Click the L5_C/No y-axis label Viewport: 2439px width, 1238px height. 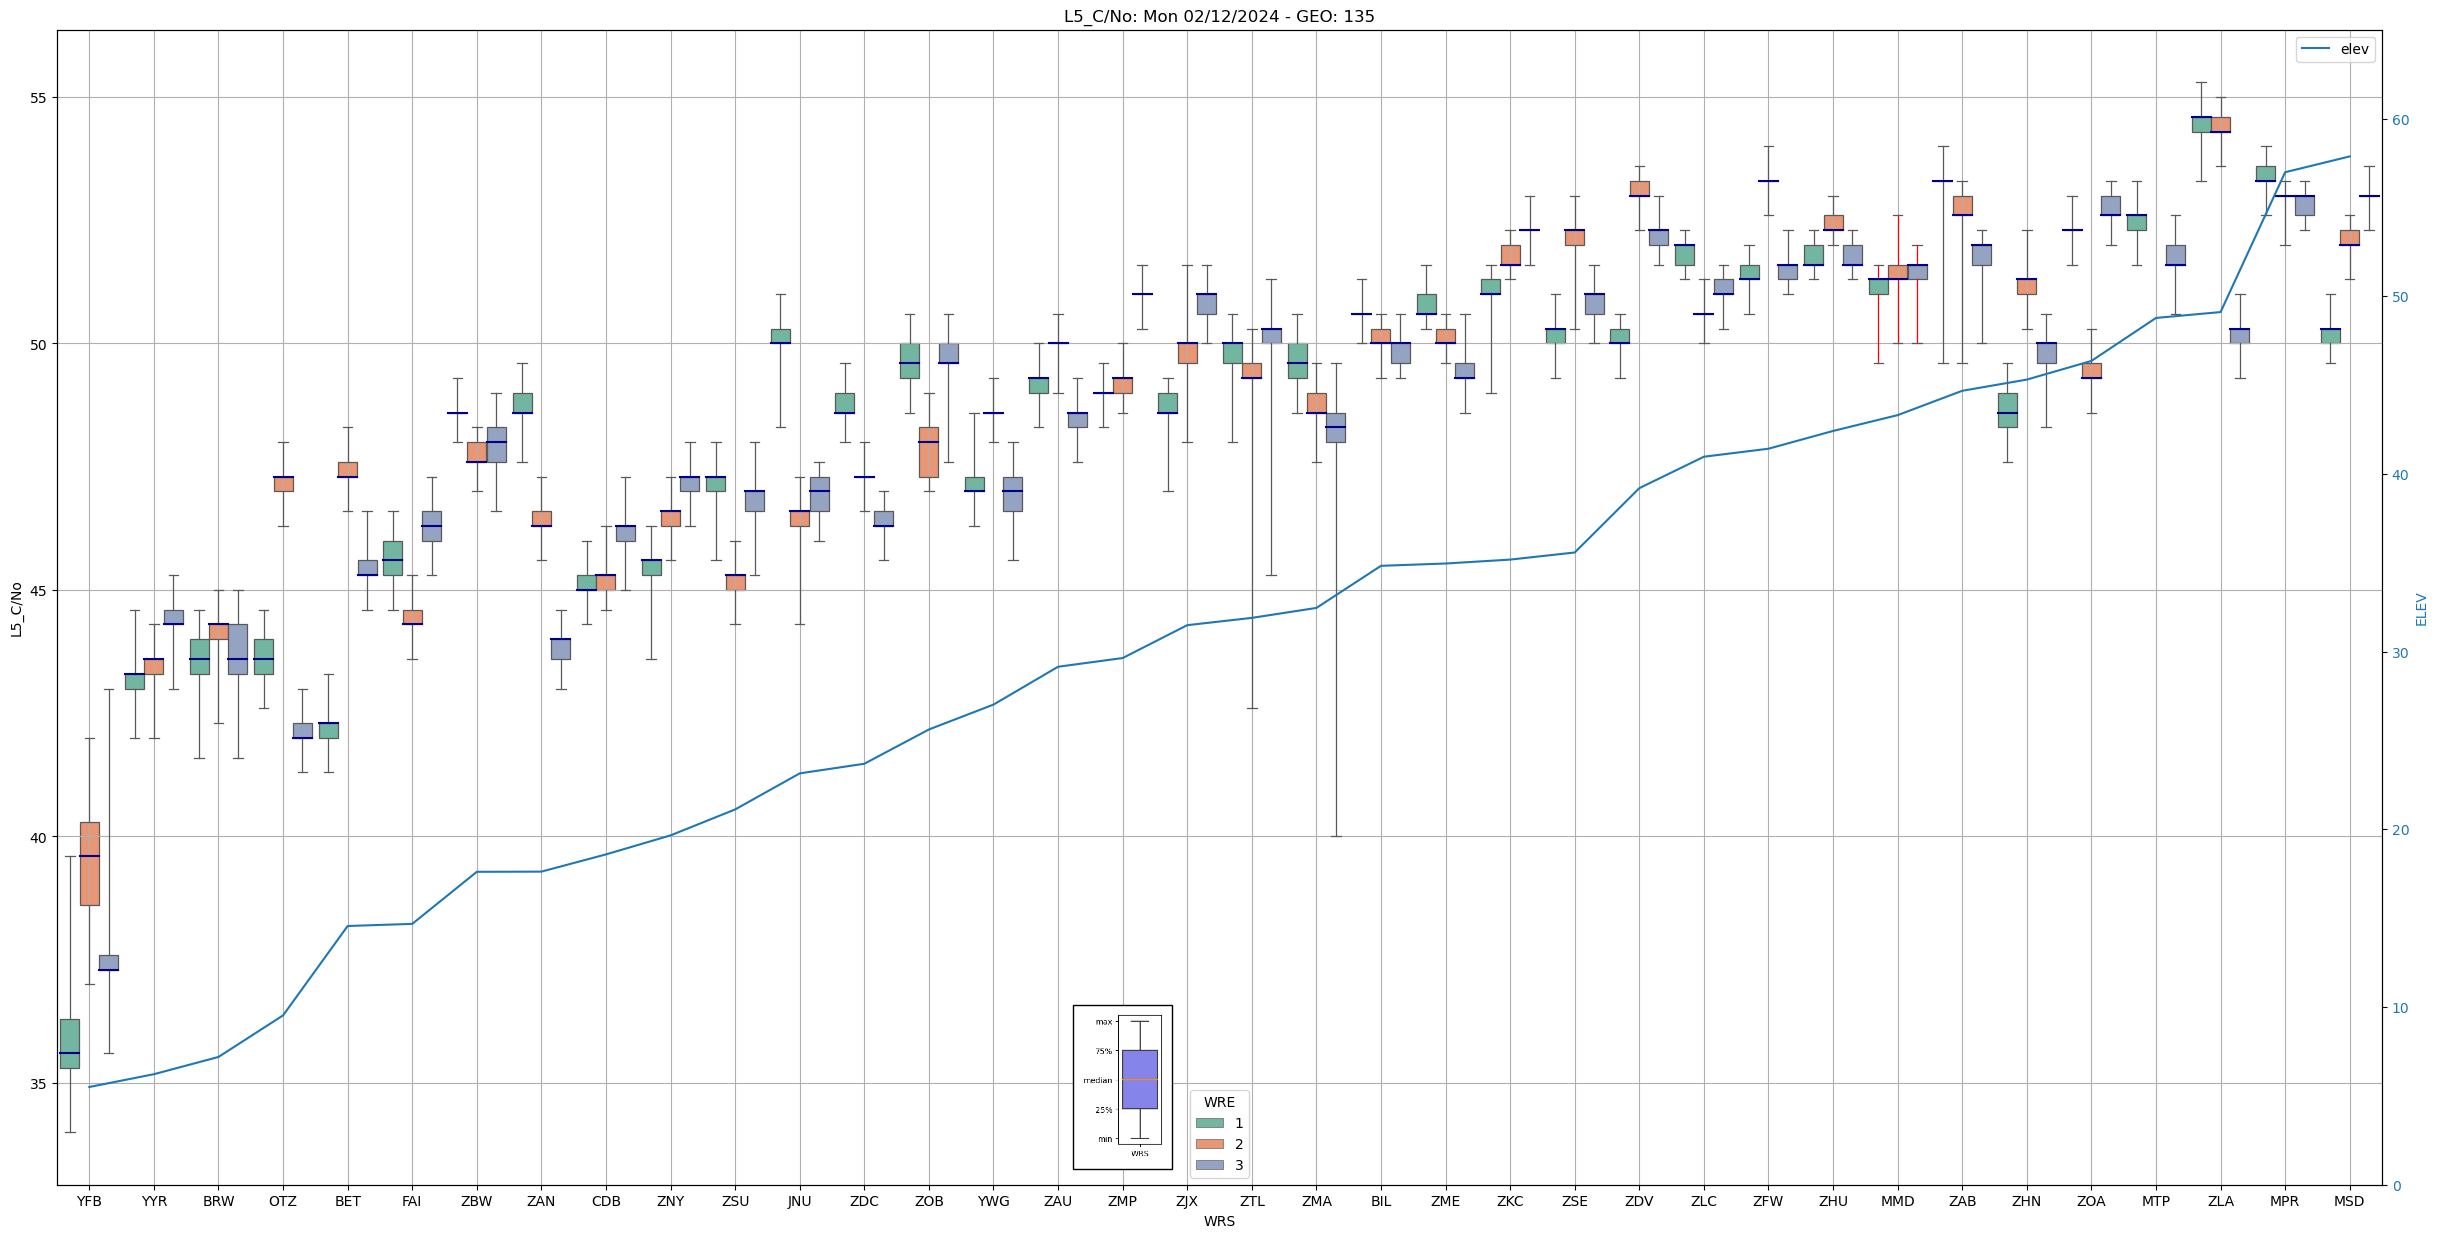(x=16, y=608)
